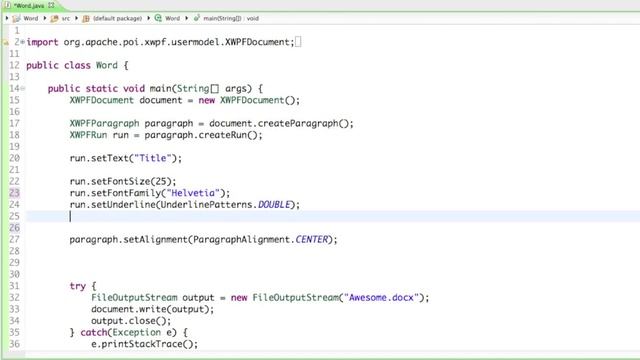The image size is (640, 360).
Task: Open the Word project breadcrumb item
Action: 31,18
